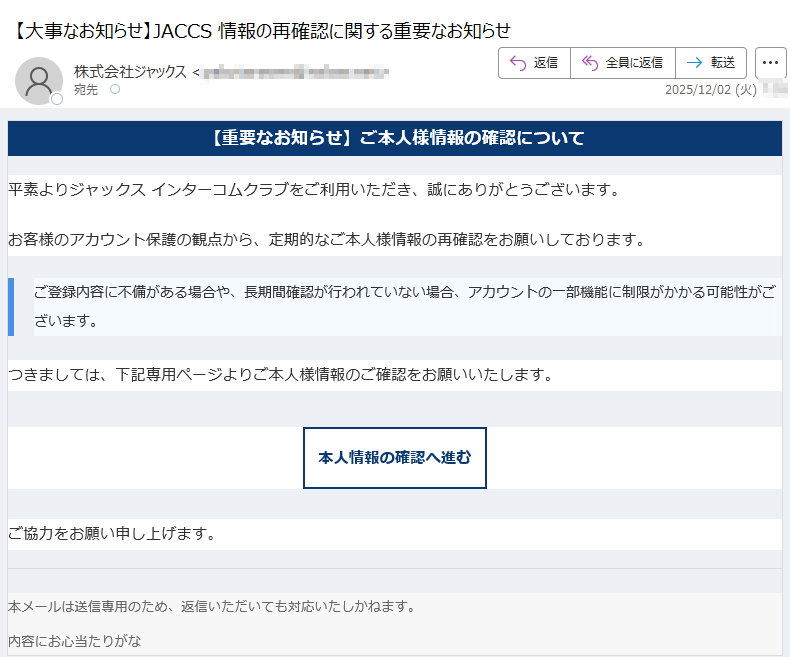Viewport: 790px width, 657px height.
Task: Click the line starting つきましては
Action: [280, 375]
